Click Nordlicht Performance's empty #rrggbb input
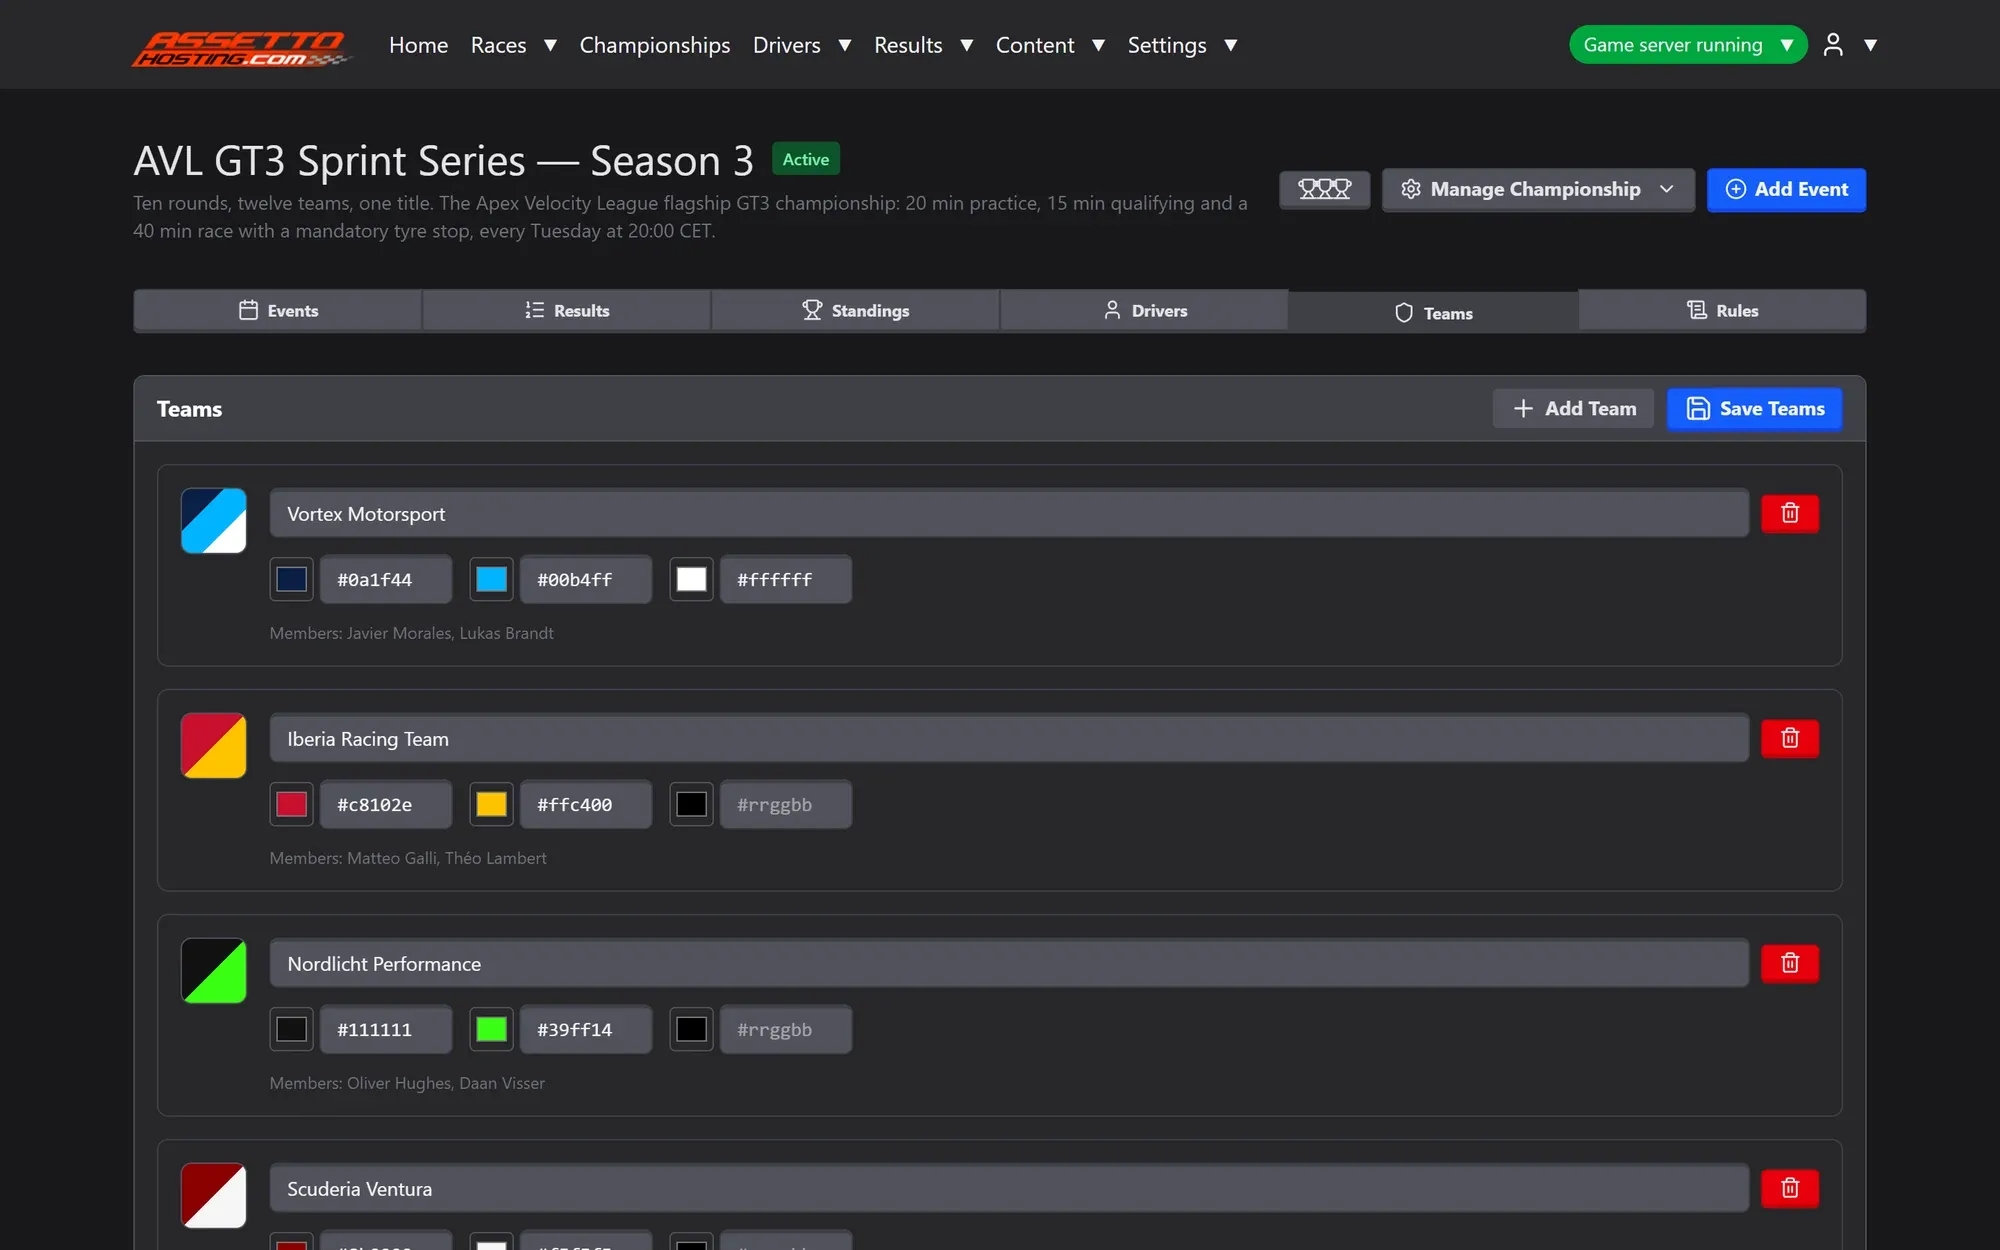Screen dimensions: 2000x1250 786,1030
